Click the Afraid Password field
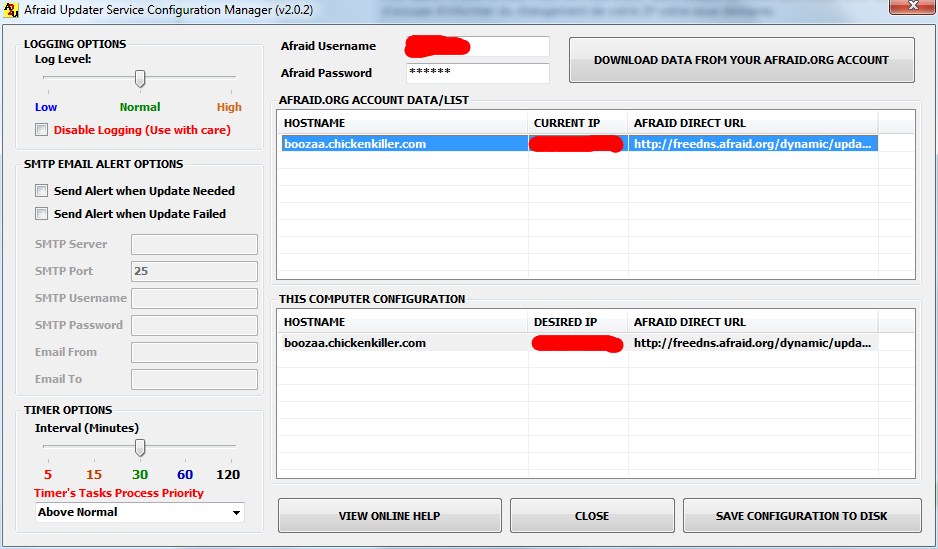The height and width of the screenshot is (549, 938). [x=477, y=73]
